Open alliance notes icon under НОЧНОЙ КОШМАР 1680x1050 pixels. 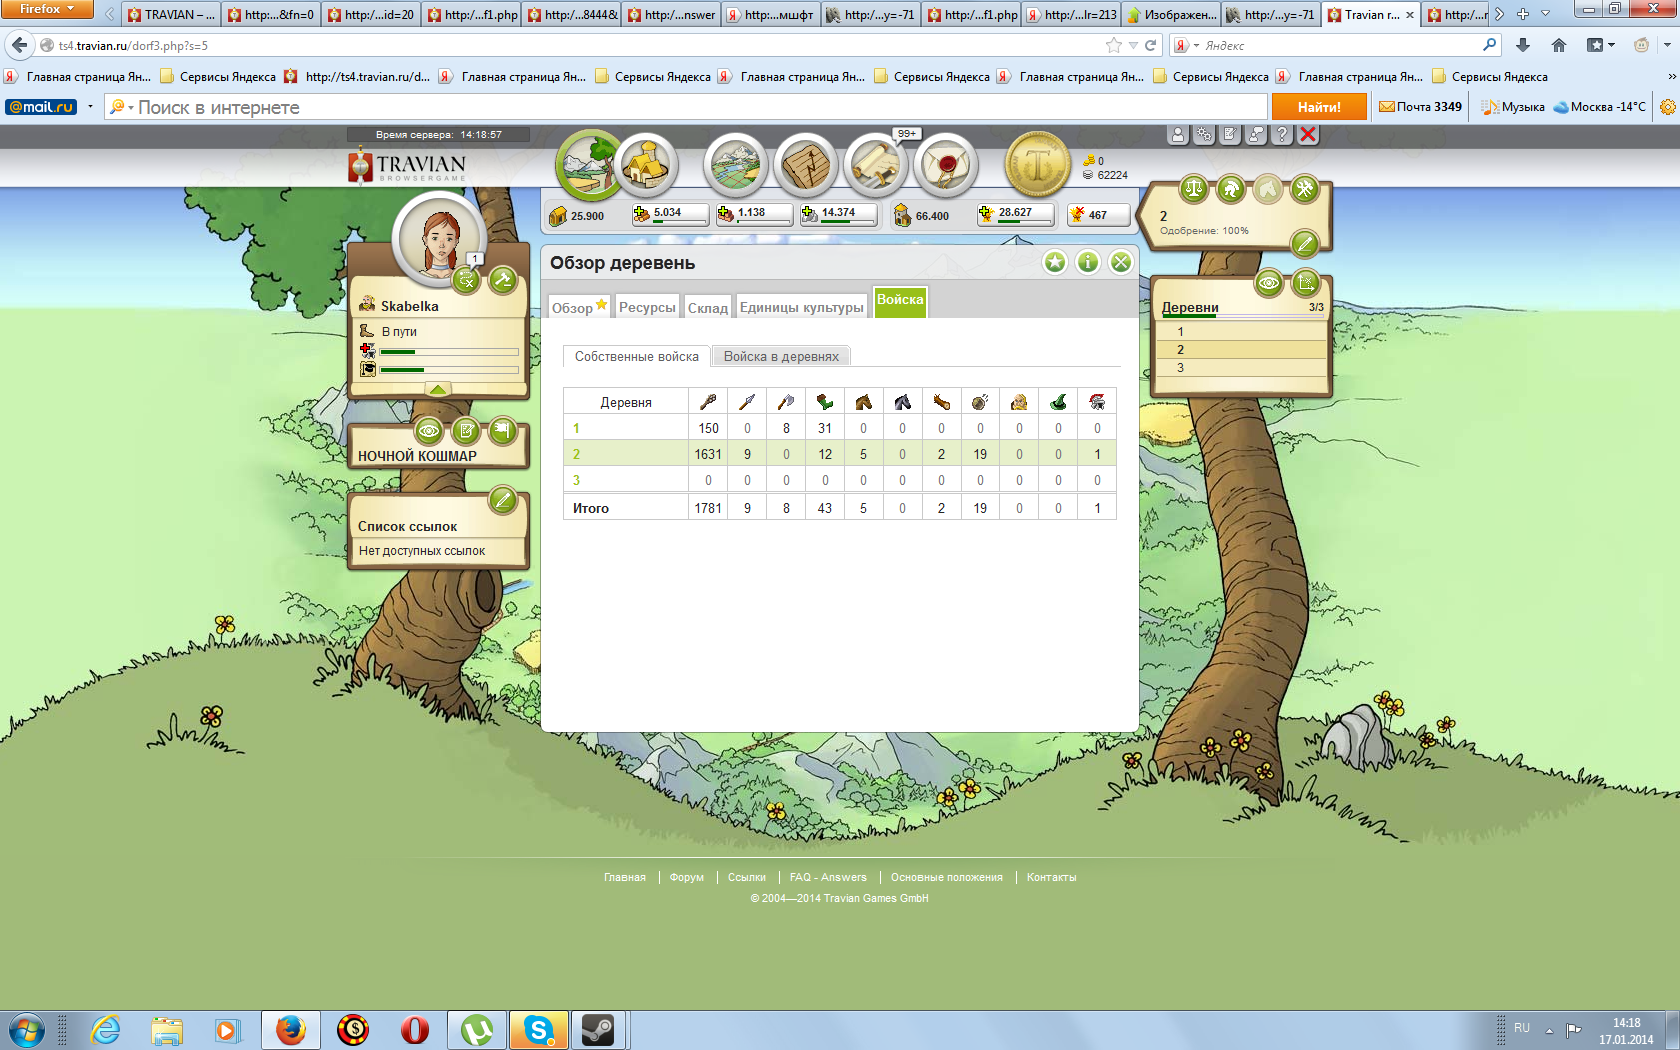pyautogui.click(x=466, y=431)
